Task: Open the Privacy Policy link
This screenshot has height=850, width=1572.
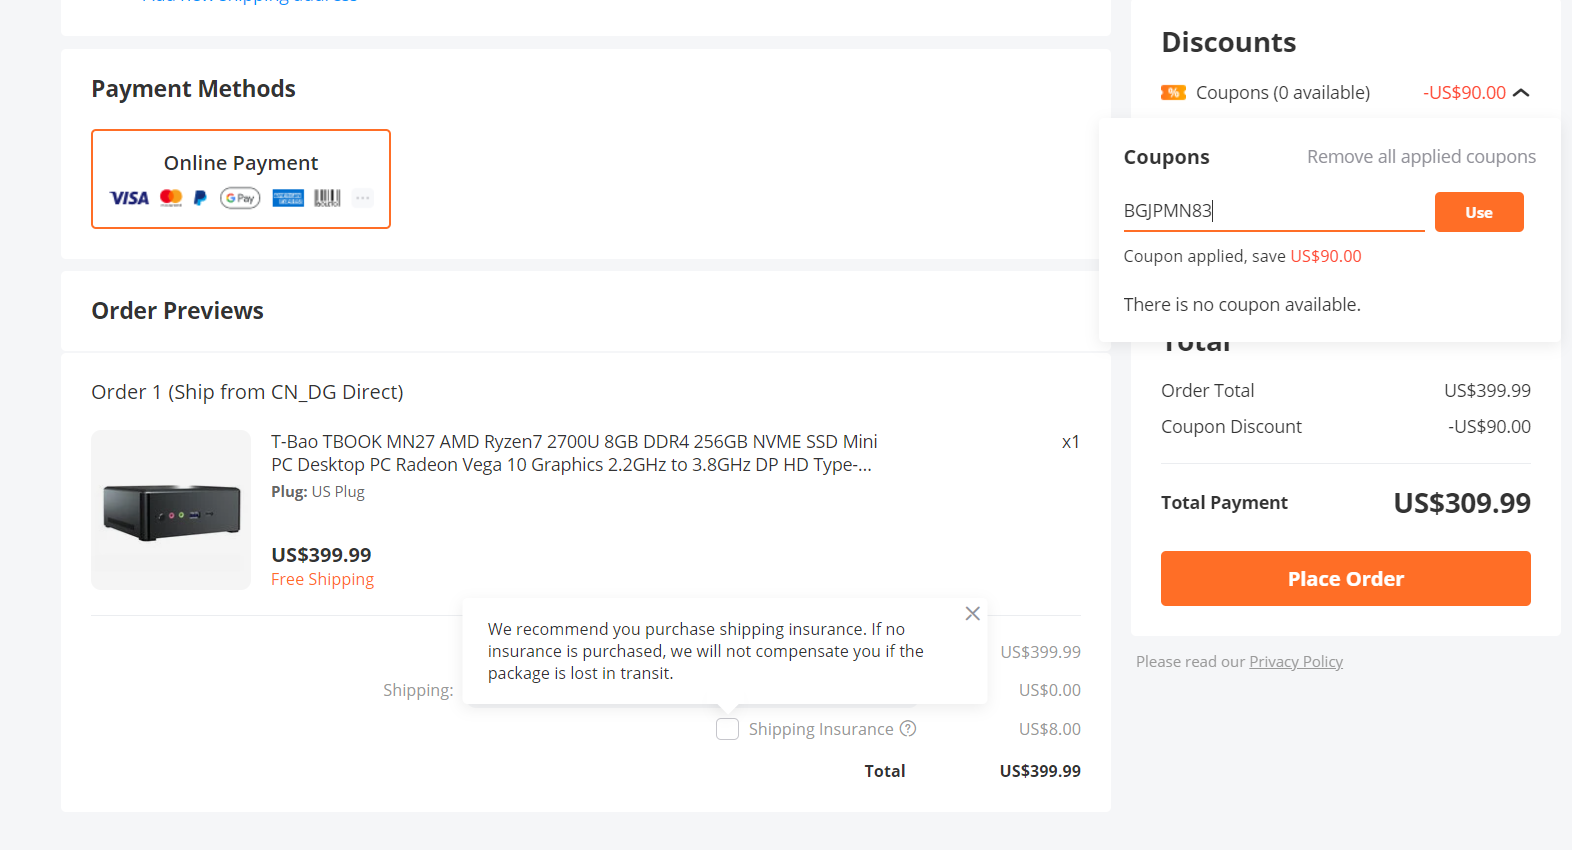Action: click(x=1296, y=662)
